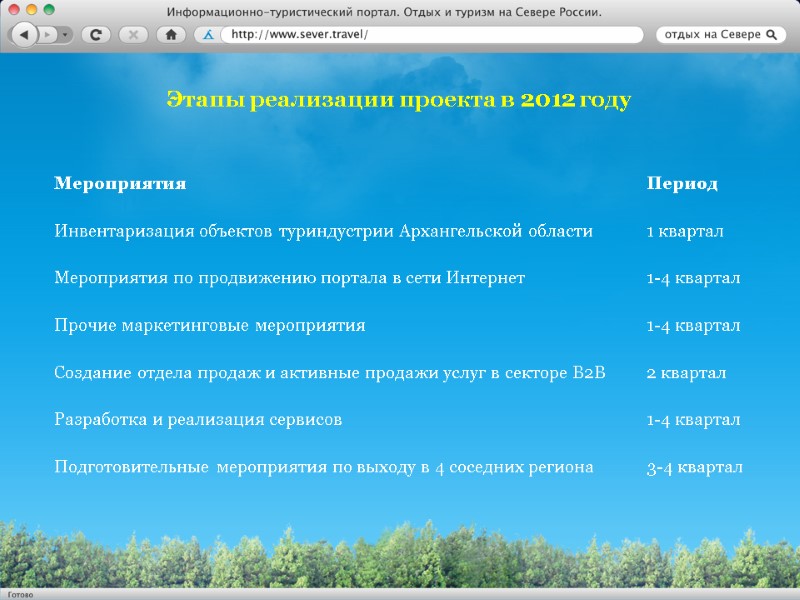Click 1-4 квартал beside Мероприятия по продвижению портала
This screenshot has width=800, height=600.
(693, 278)
